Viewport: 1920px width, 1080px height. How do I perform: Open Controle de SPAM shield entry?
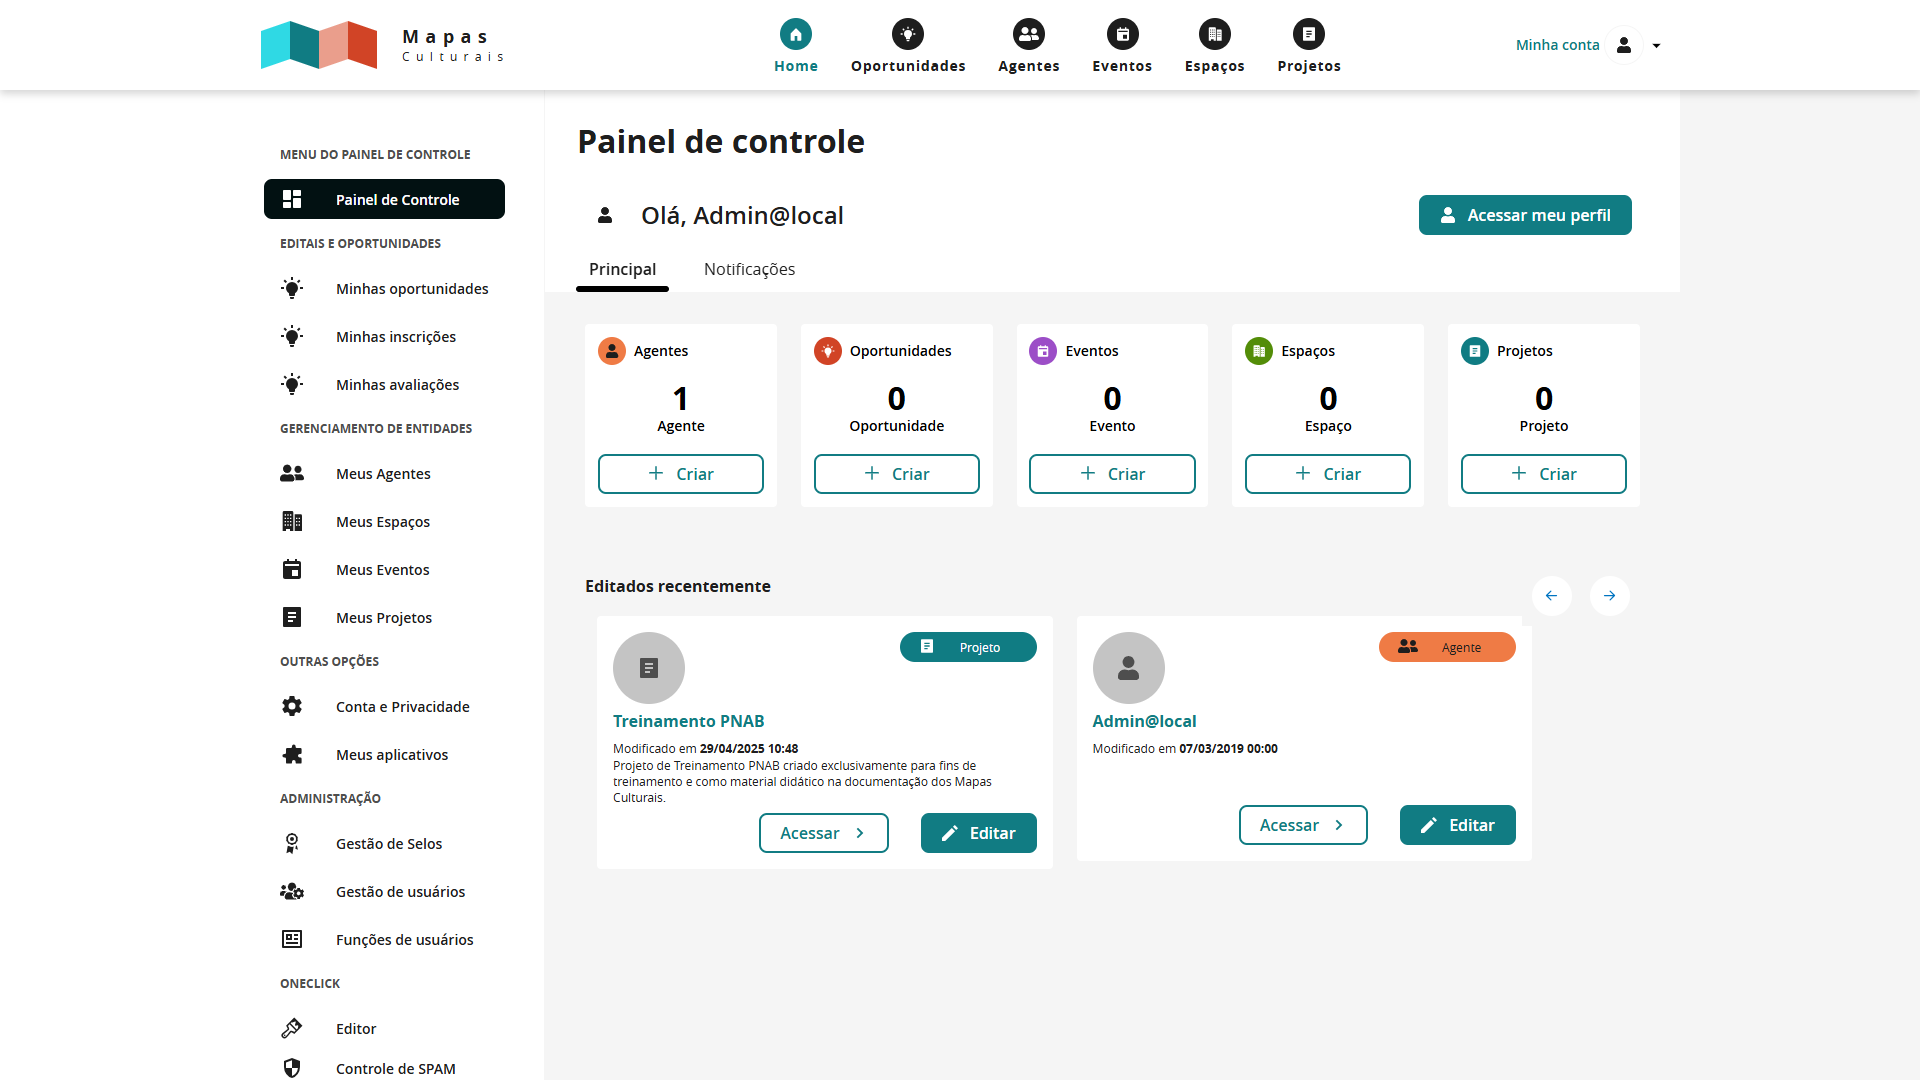(x=395, y=1068)
